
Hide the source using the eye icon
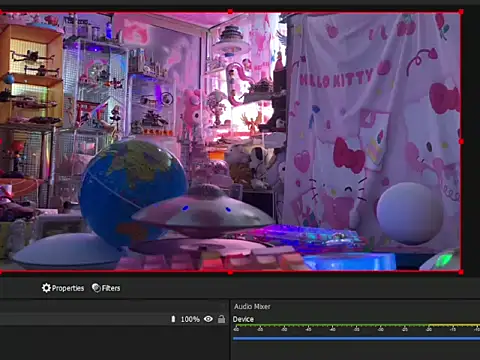tap(208, 319)
